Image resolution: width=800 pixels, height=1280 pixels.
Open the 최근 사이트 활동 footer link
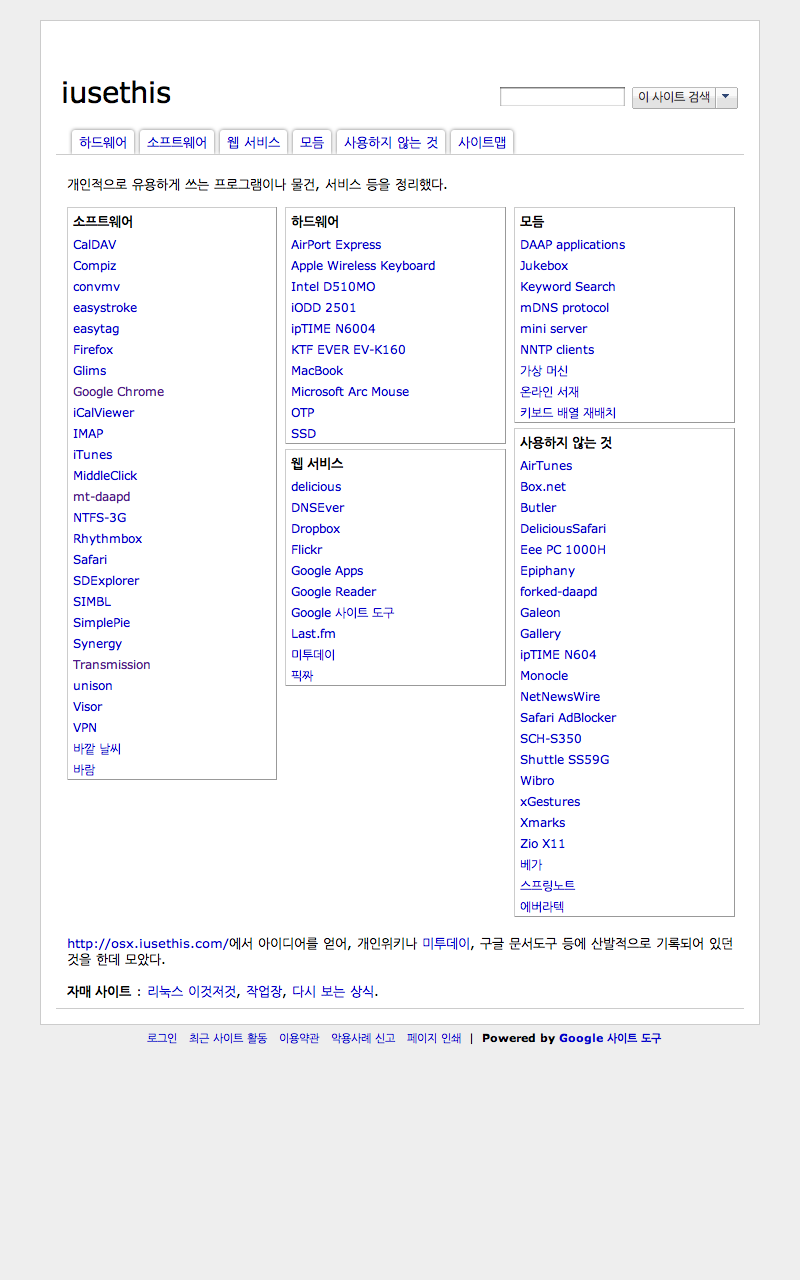228,1039
